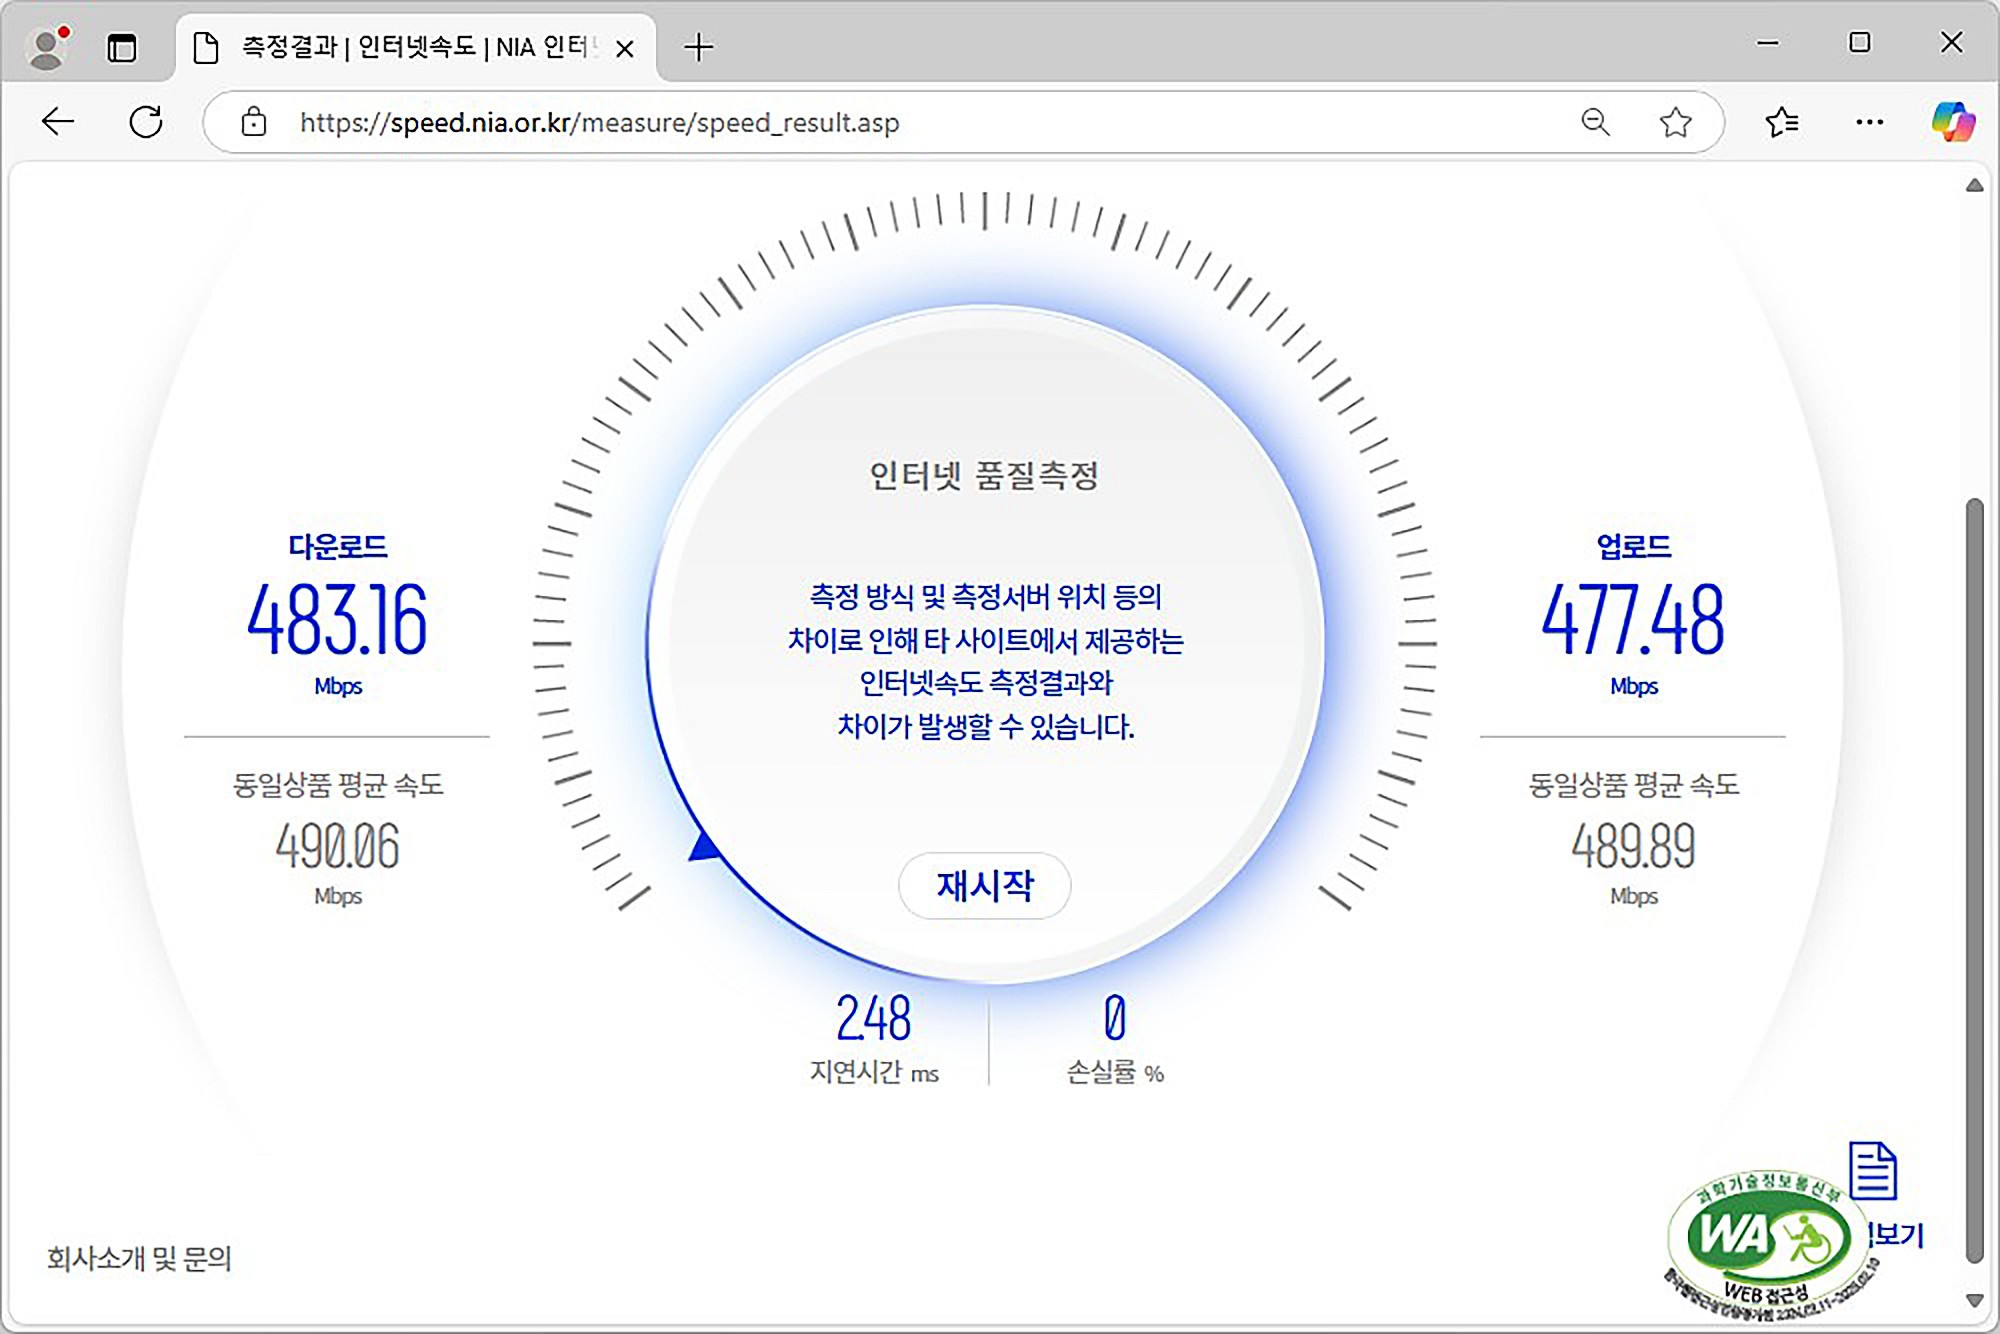This screenshot has width=2000, height=1334.
Task: Click the zoom magnifier in address bar
Action: click(1595, 122)
